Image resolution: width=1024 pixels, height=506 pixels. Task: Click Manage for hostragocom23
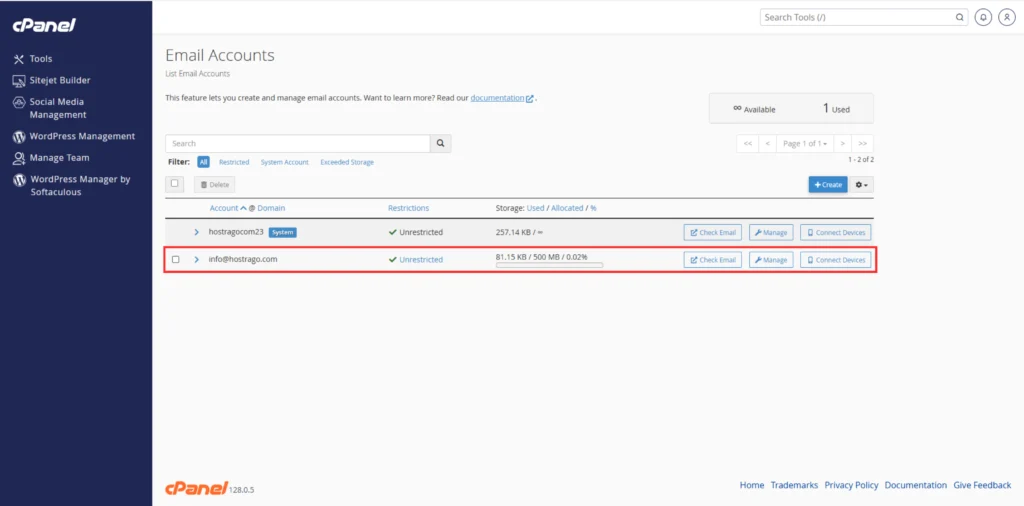[771, 232]
